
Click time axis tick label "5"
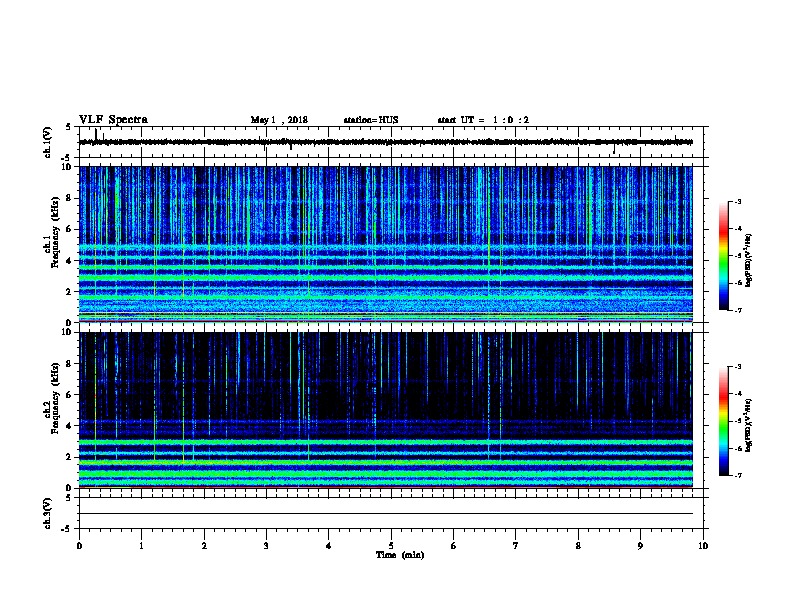[391, 546]
